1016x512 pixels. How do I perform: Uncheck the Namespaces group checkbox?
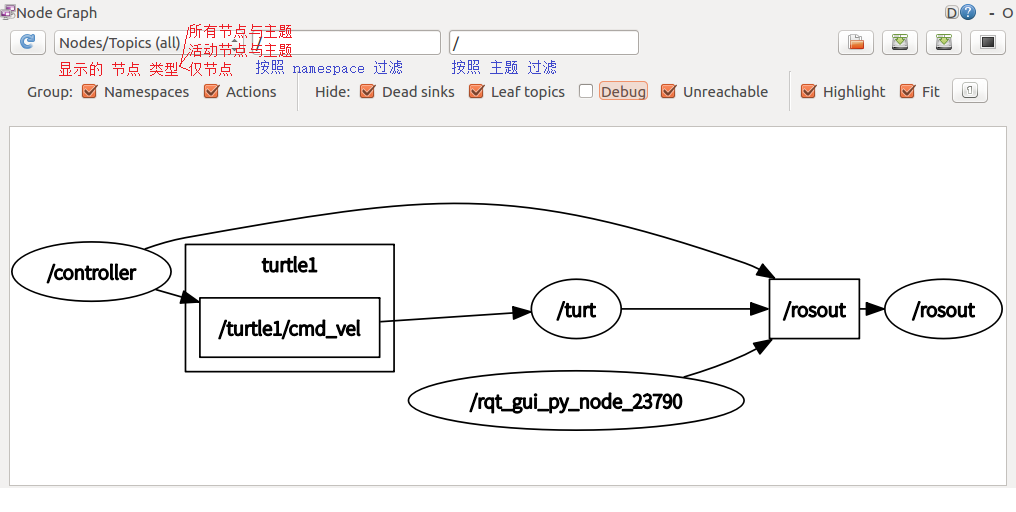89,91
